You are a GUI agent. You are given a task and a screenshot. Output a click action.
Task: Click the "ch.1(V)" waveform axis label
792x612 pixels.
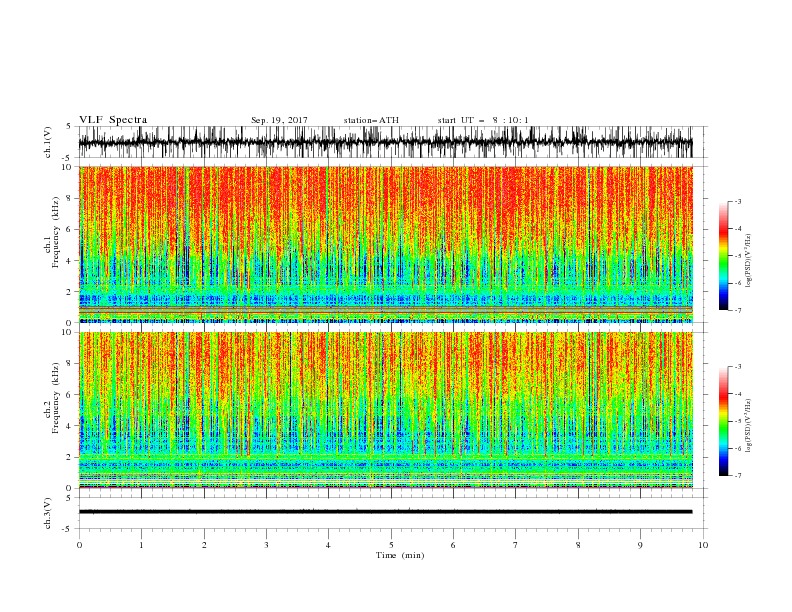[x=48, y=142]
